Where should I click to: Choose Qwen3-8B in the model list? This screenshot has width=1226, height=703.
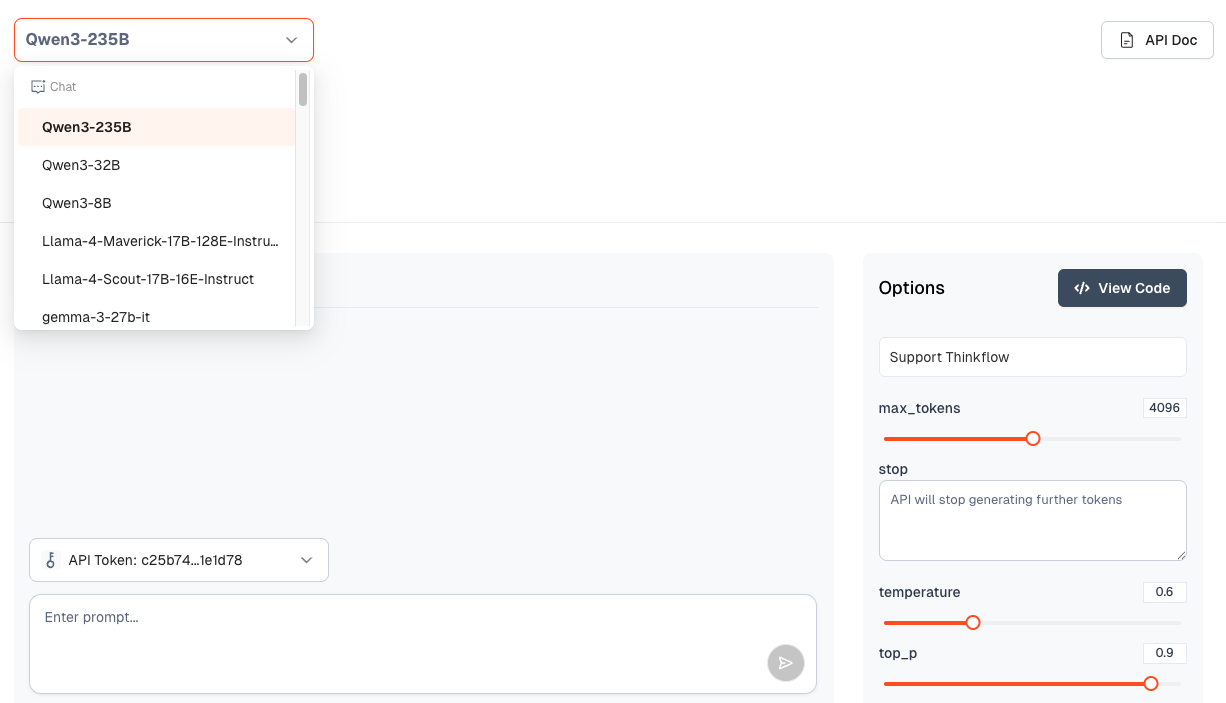(77, 203)
